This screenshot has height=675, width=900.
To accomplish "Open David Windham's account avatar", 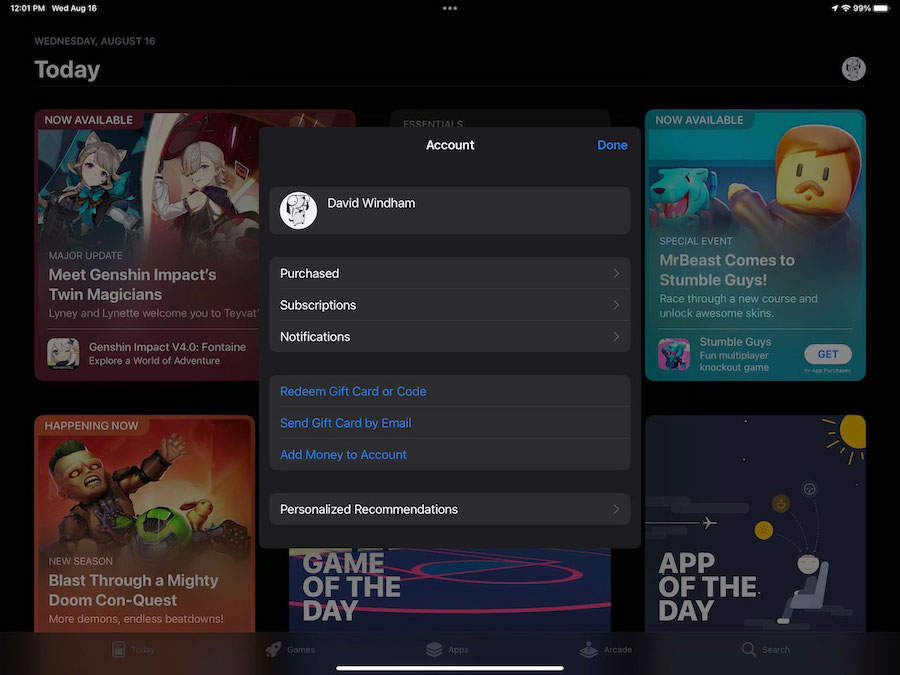I will 298,210.
